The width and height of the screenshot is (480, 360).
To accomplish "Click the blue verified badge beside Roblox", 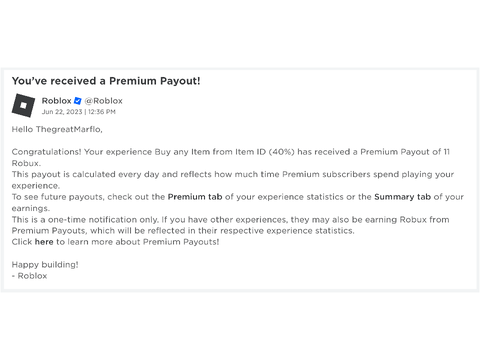I will click(x=78, y=101).
